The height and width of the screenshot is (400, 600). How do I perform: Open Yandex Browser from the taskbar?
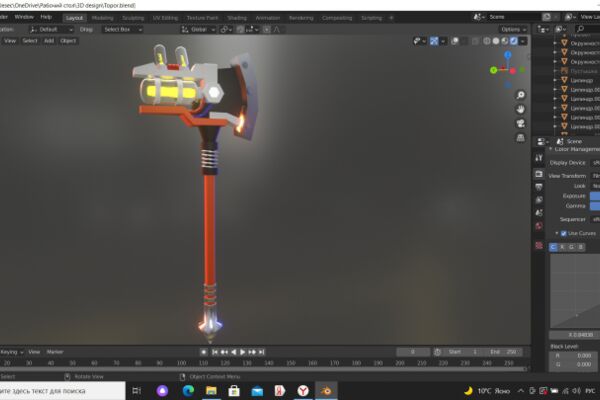[303, 391]
